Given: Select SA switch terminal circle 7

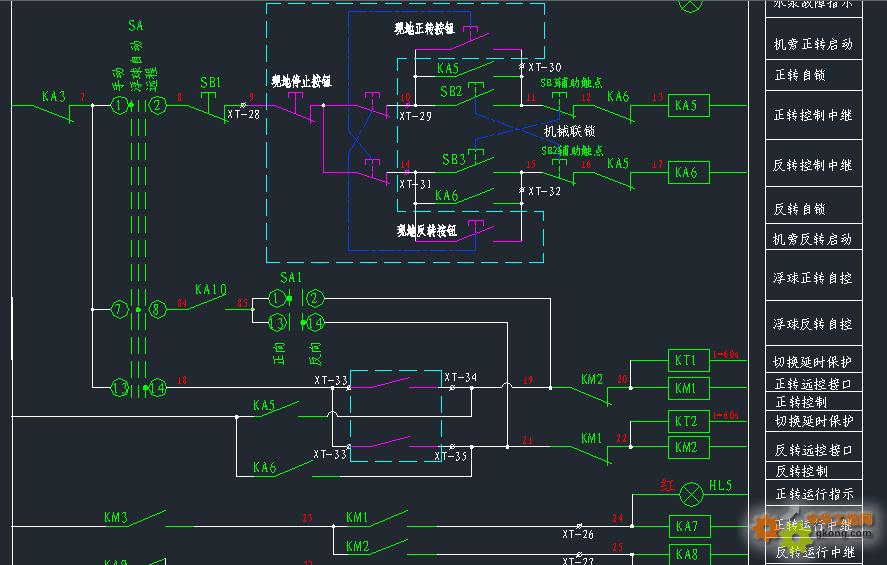Looking at the screenshot, I should [119, 309].
